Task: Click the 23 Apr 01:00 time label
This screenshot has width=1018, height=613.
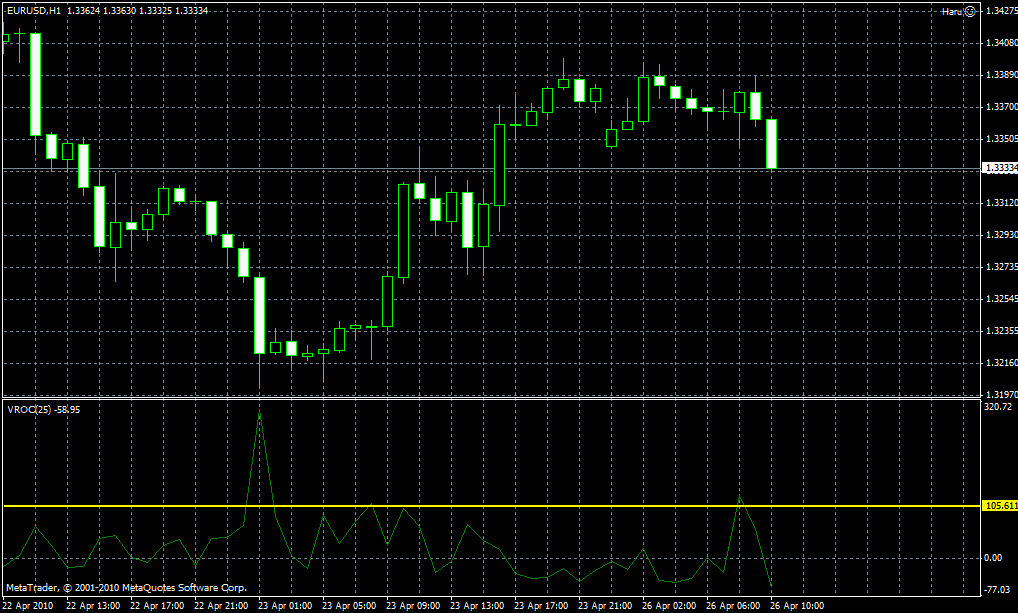Action: point(283,606)
